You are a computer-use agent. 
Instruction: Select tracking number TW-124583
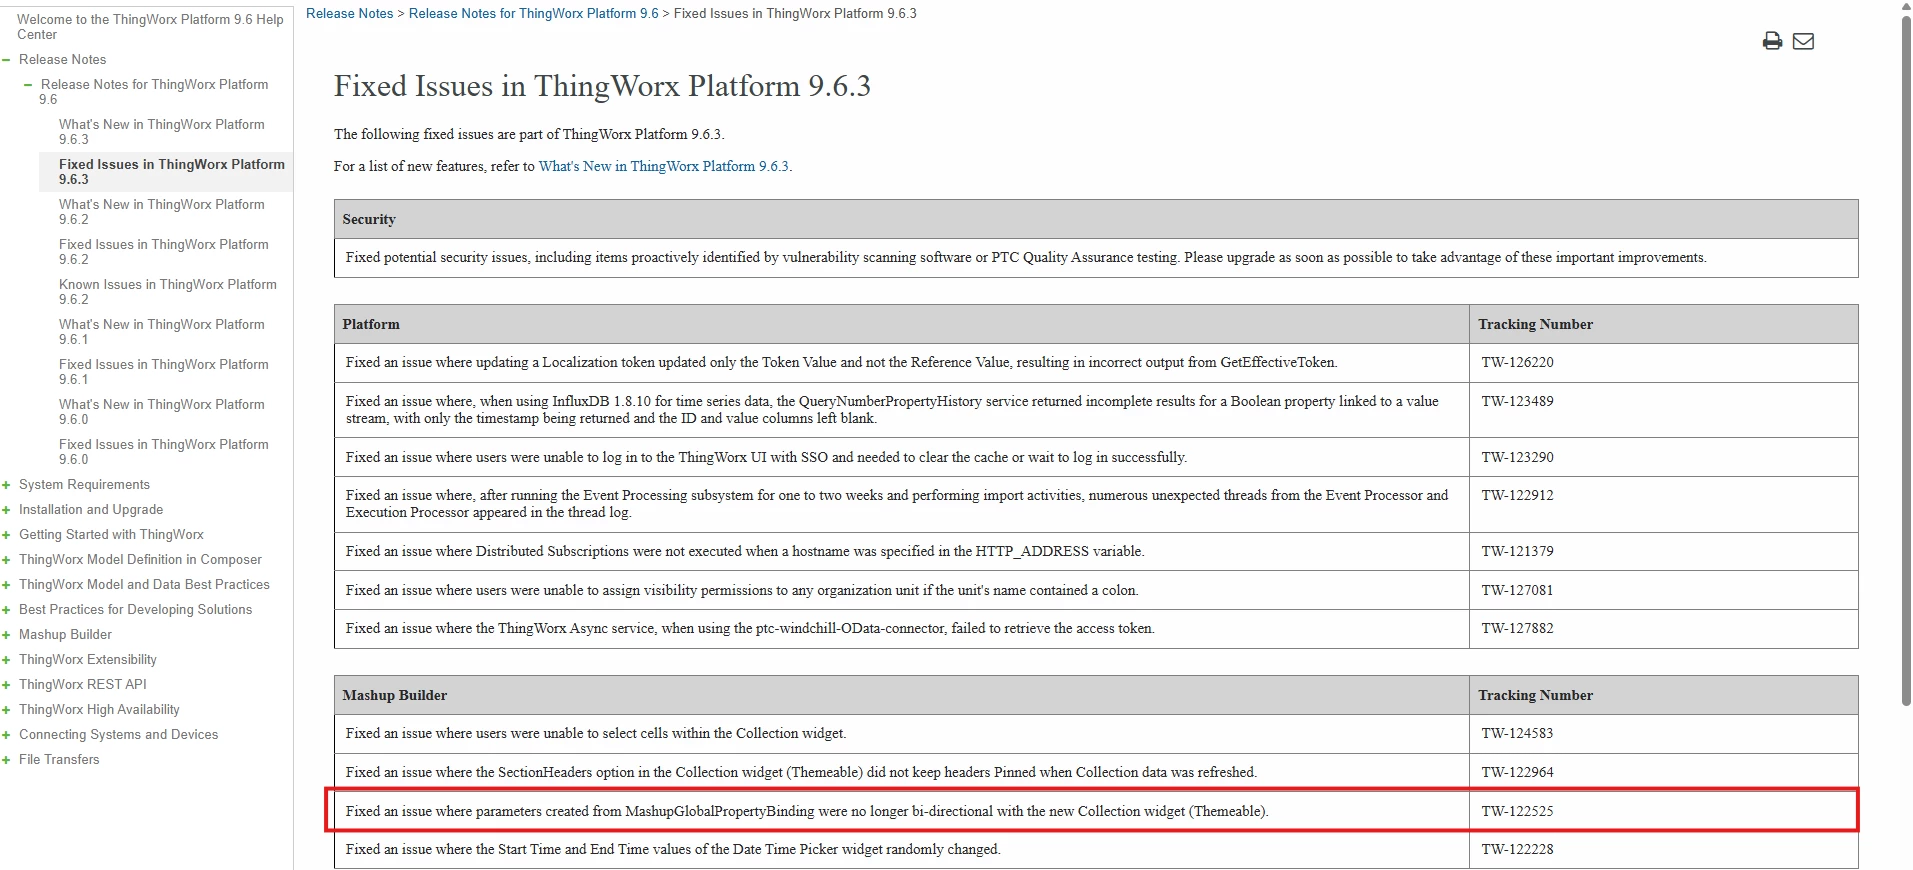(1517, 734)
